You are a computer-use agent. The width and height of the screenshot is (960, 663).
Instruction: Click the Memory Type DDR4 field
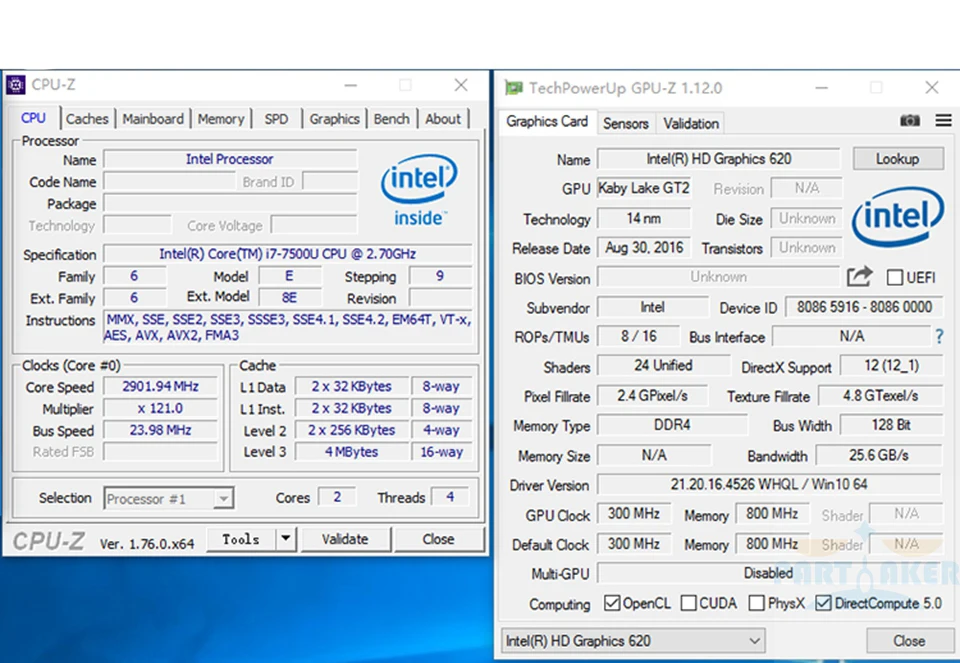(x=672, y=425)
